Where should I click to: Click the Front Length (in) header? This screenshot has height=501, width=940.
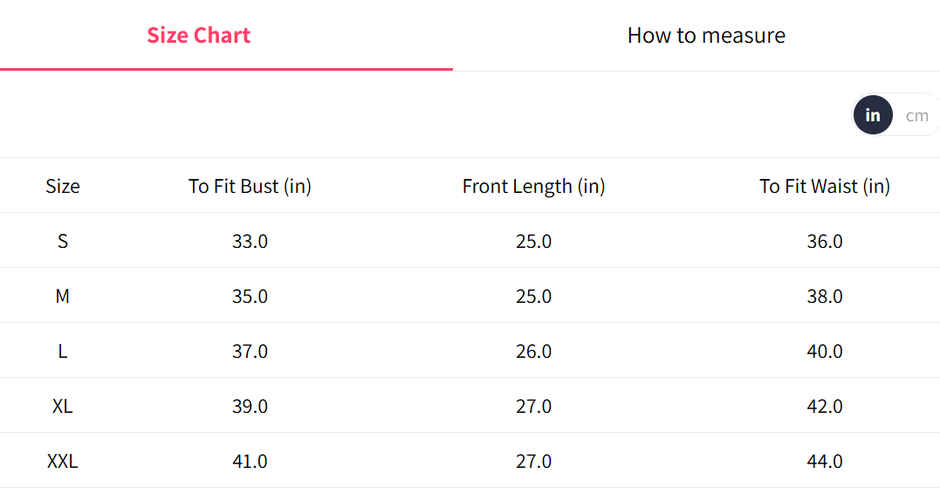click(533, 186)
